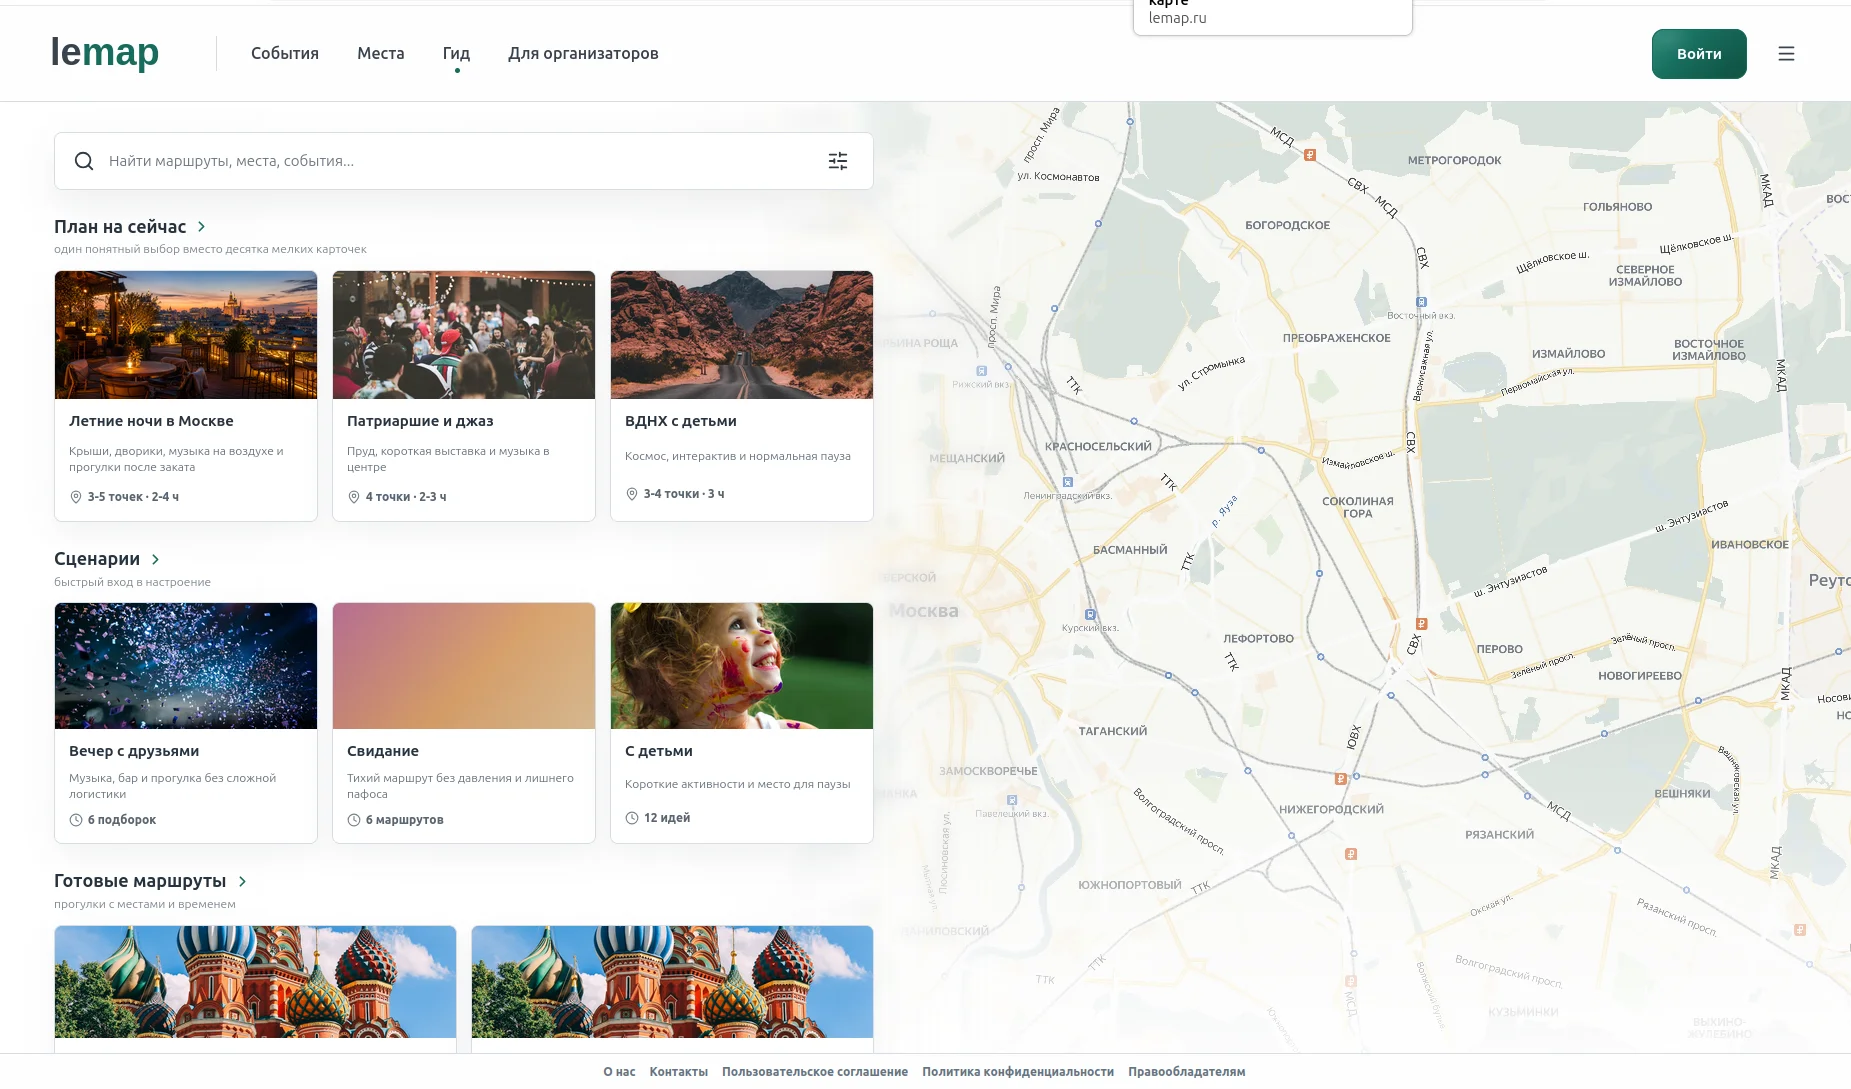
Task: Open 'Для организаторов' nav item
Action: pos(583,54)
